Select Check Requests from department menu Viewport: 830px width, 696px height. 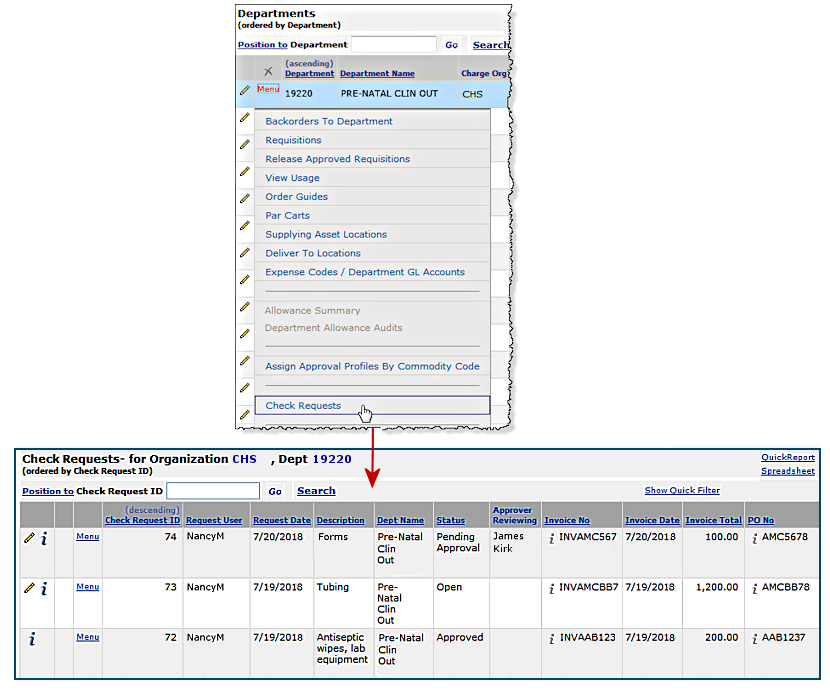[x=303, y=406]
